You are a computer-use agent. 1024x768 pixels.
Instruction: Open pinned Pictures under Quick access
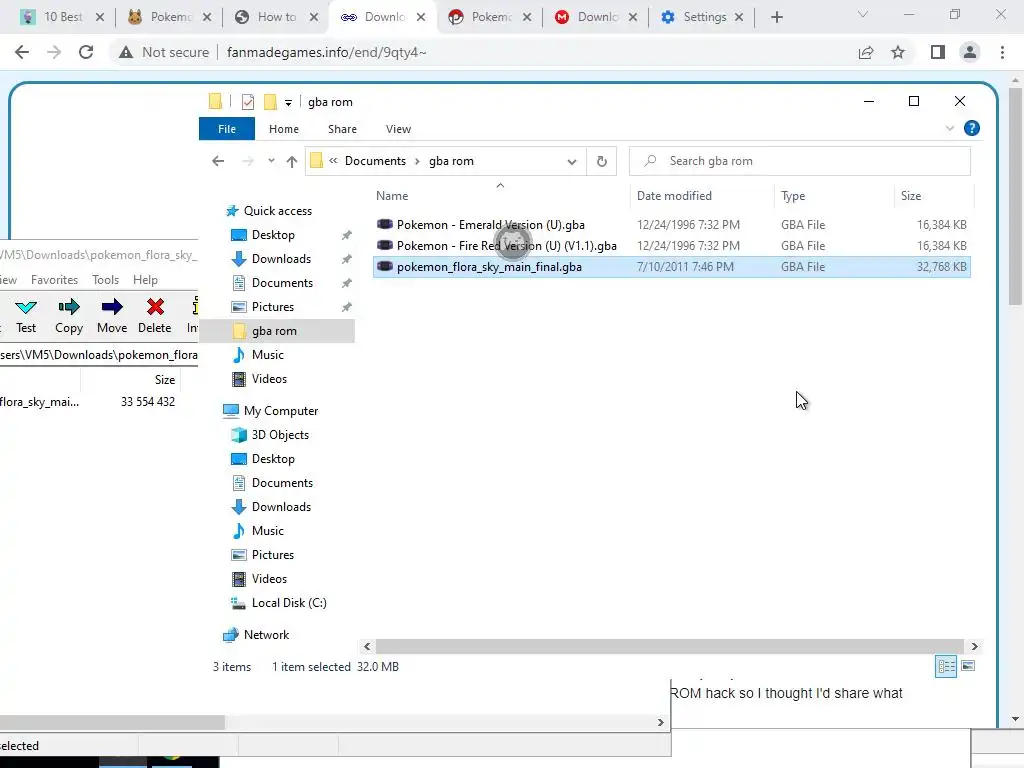tap(273, 307)
